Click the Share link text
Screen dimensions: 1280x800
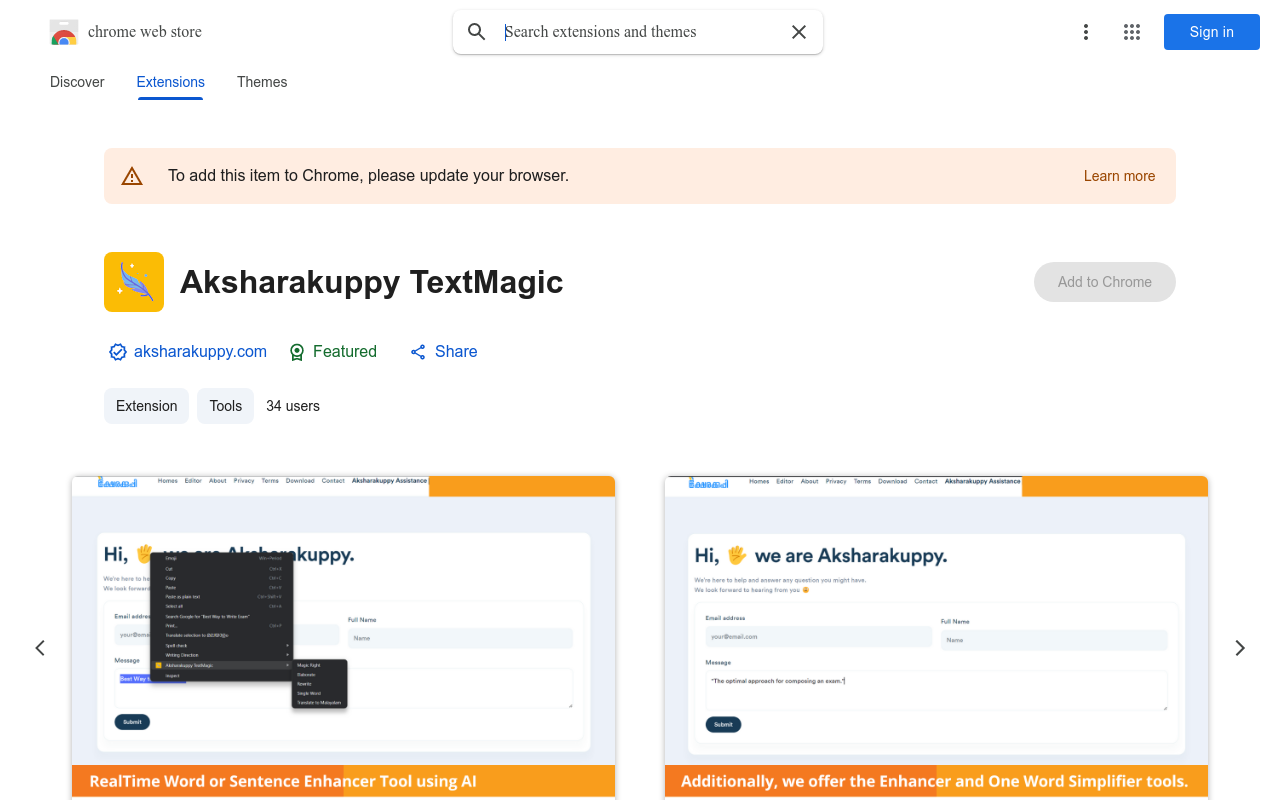tap(456, 352)
